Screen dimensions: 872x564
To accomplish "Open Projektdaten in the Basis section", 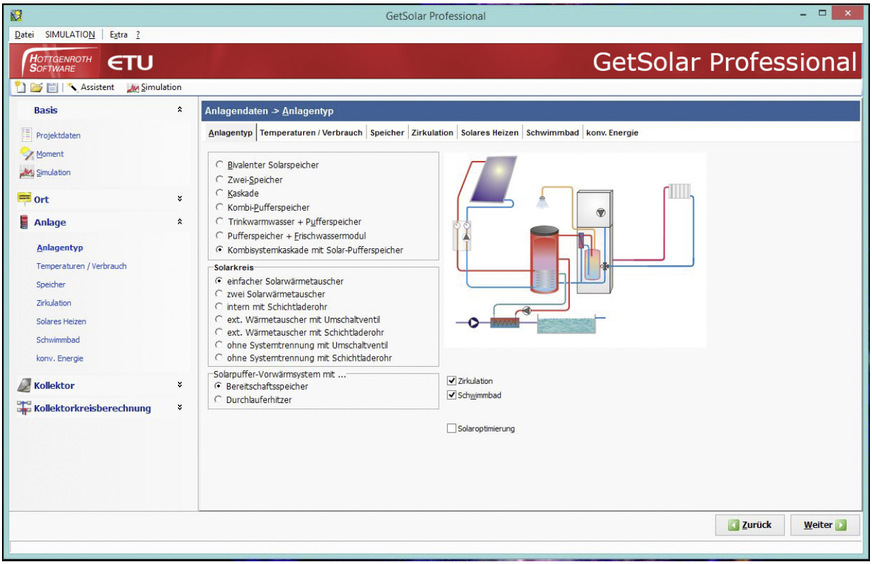I will pyautogui.click(x=58, y=135).
